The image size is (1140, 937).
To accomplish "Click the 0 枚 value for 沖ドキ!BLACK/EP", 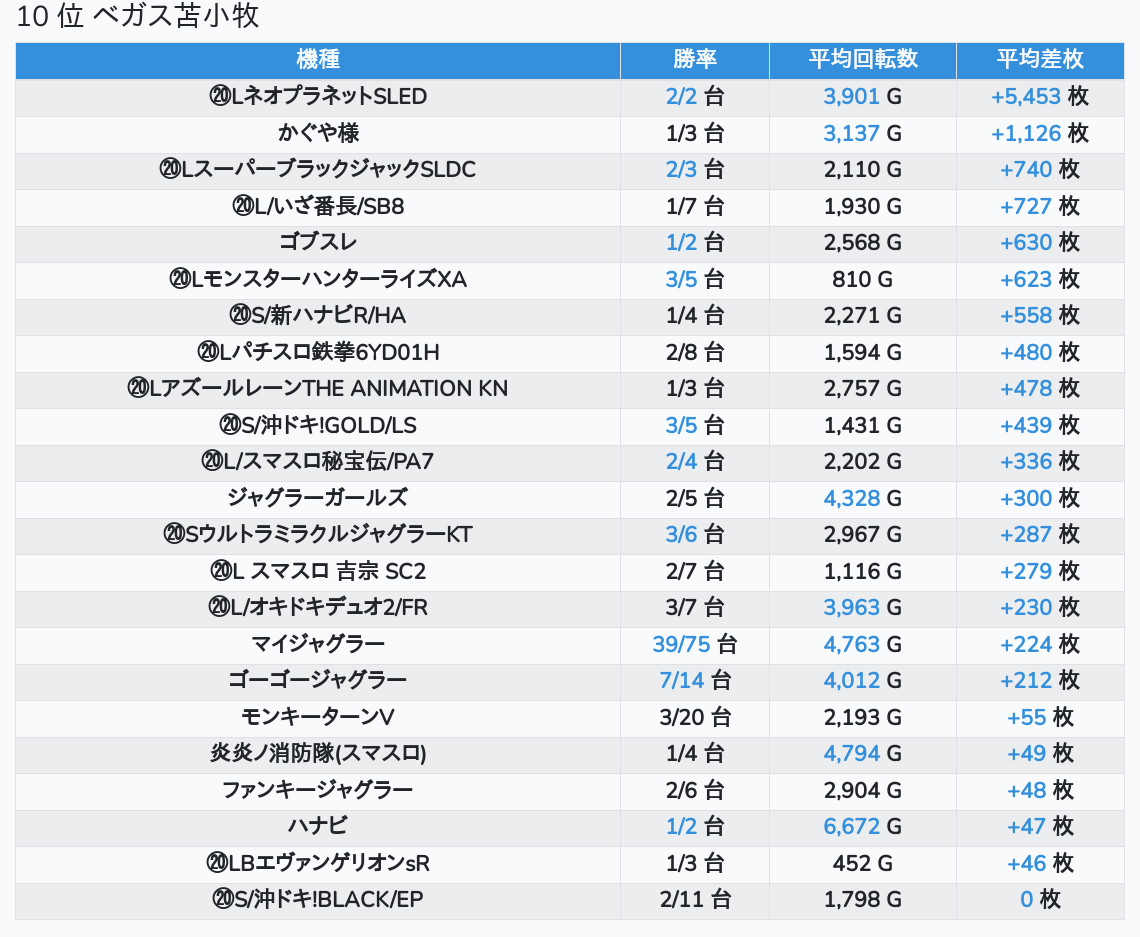I will pos(1039,900).
